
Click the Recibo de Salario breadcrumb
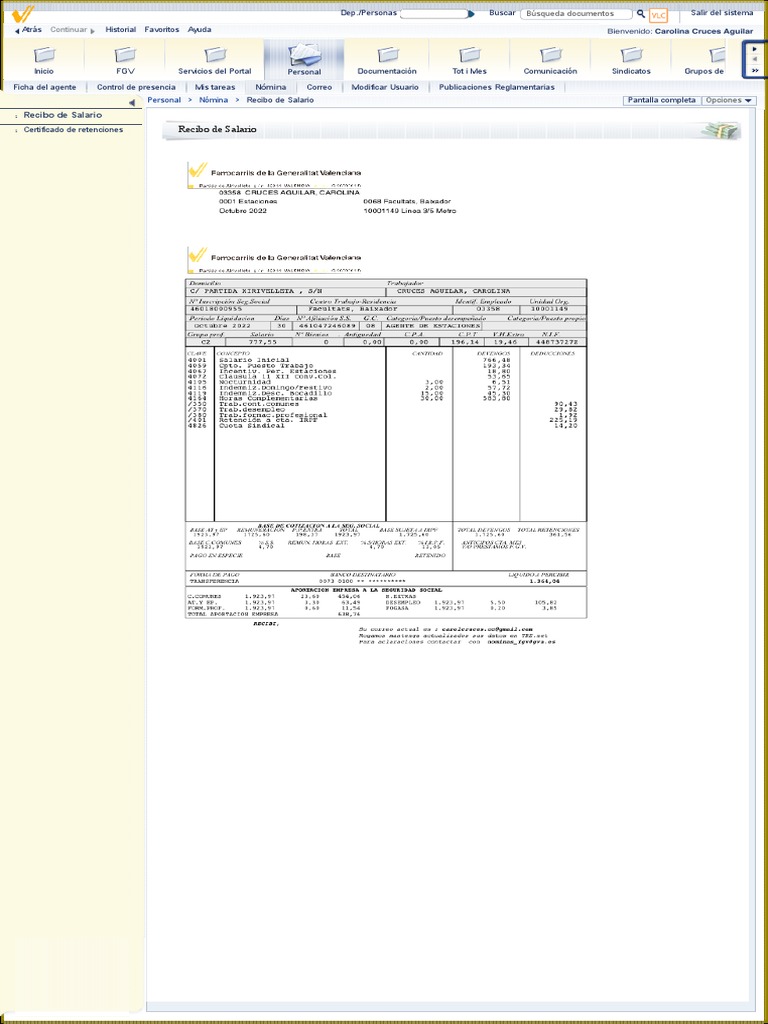280,100
